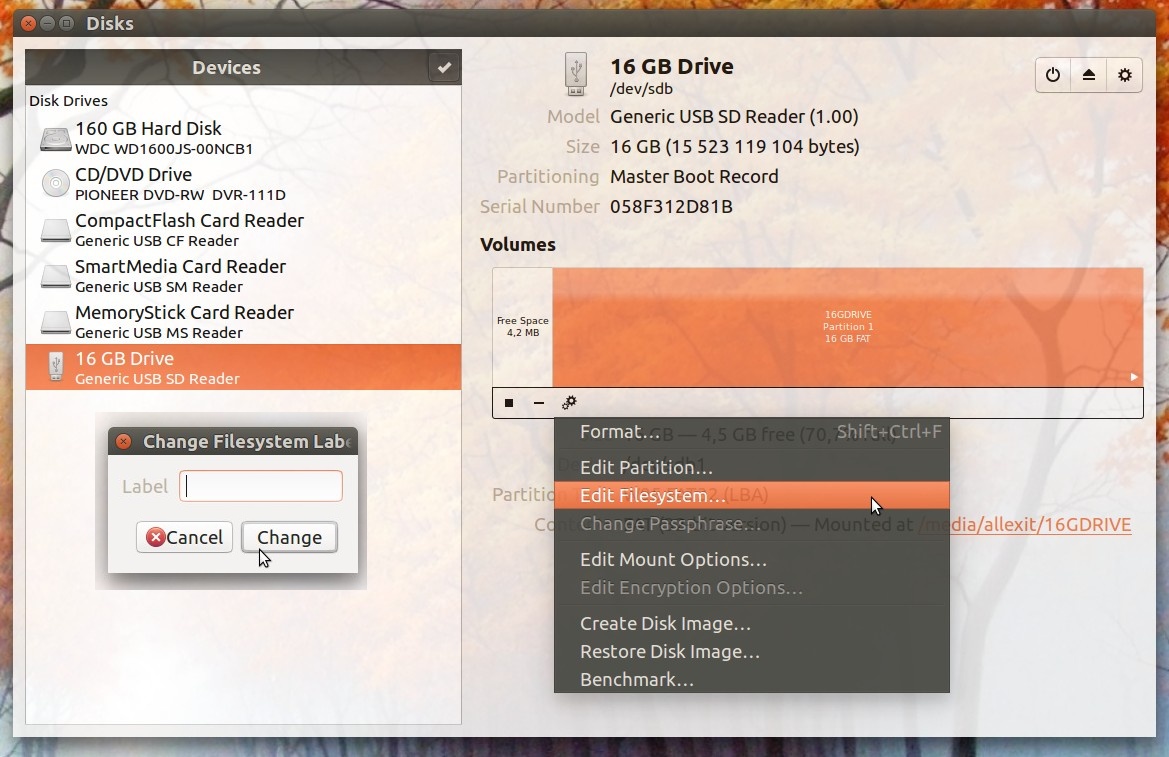Viewport: 1169px width, 757px height.
Task: Open the /media/allexit/16GDRIVE mount link
Action: pos(1024,524)
